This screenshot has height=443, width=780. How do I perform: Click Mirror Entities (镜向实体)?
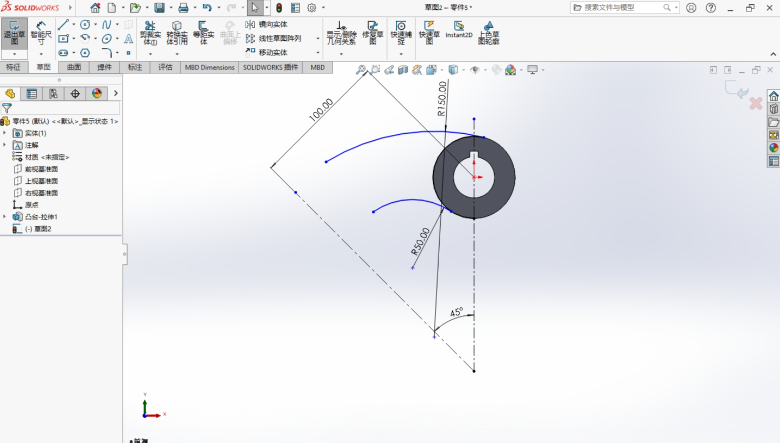pos(266,24)
